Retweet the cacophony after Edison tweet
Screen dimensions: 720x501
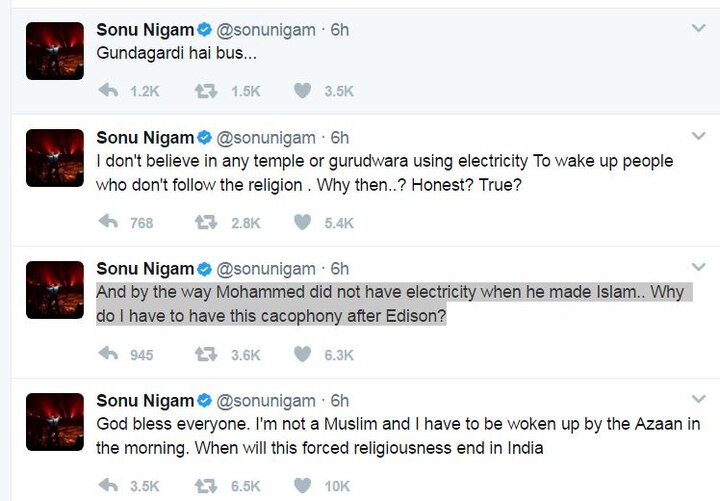click(x=207, y=354)
